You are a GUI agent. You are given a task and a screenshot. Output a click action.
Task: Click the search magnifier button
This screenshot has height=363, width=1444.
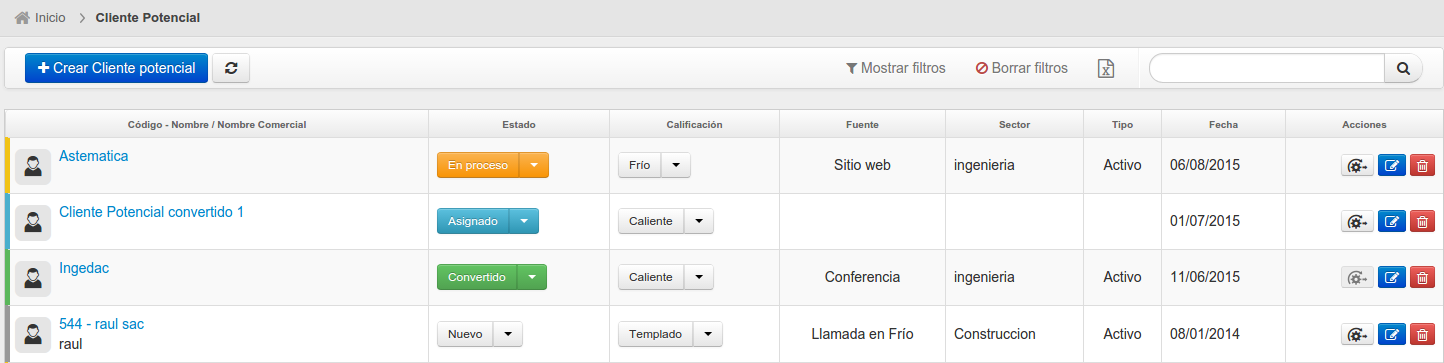coord(1403,68)
